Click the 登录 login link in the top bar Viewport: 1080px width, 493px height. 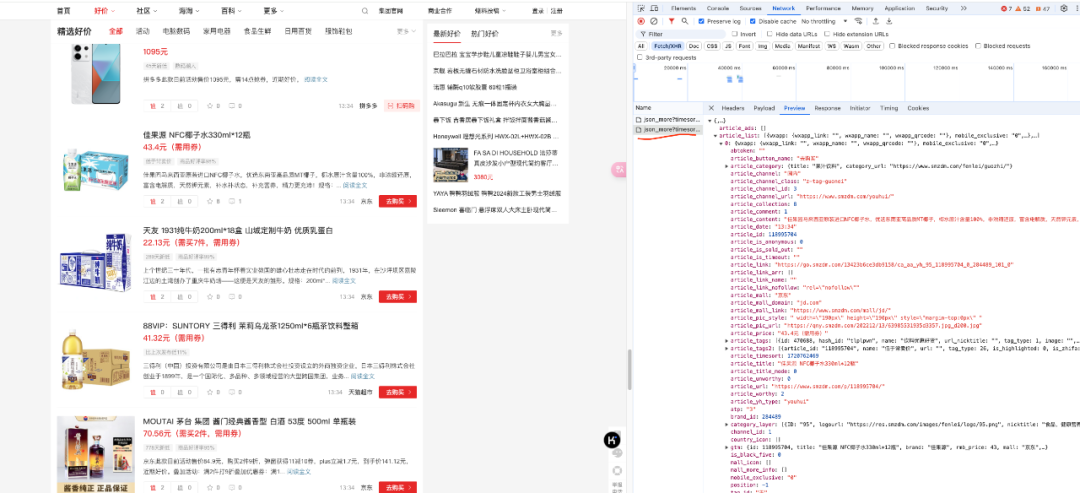coord(538,11)
